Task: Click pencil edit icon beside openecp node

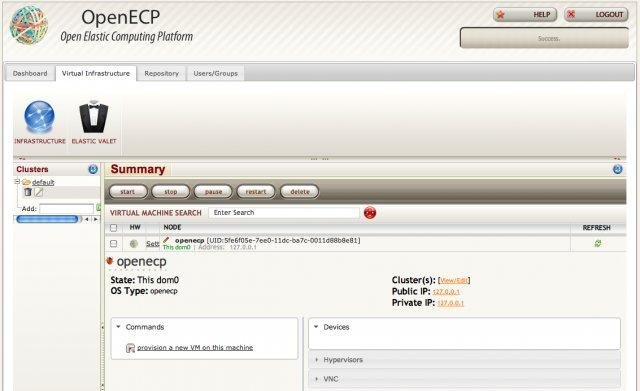Action: pos(166,240)
